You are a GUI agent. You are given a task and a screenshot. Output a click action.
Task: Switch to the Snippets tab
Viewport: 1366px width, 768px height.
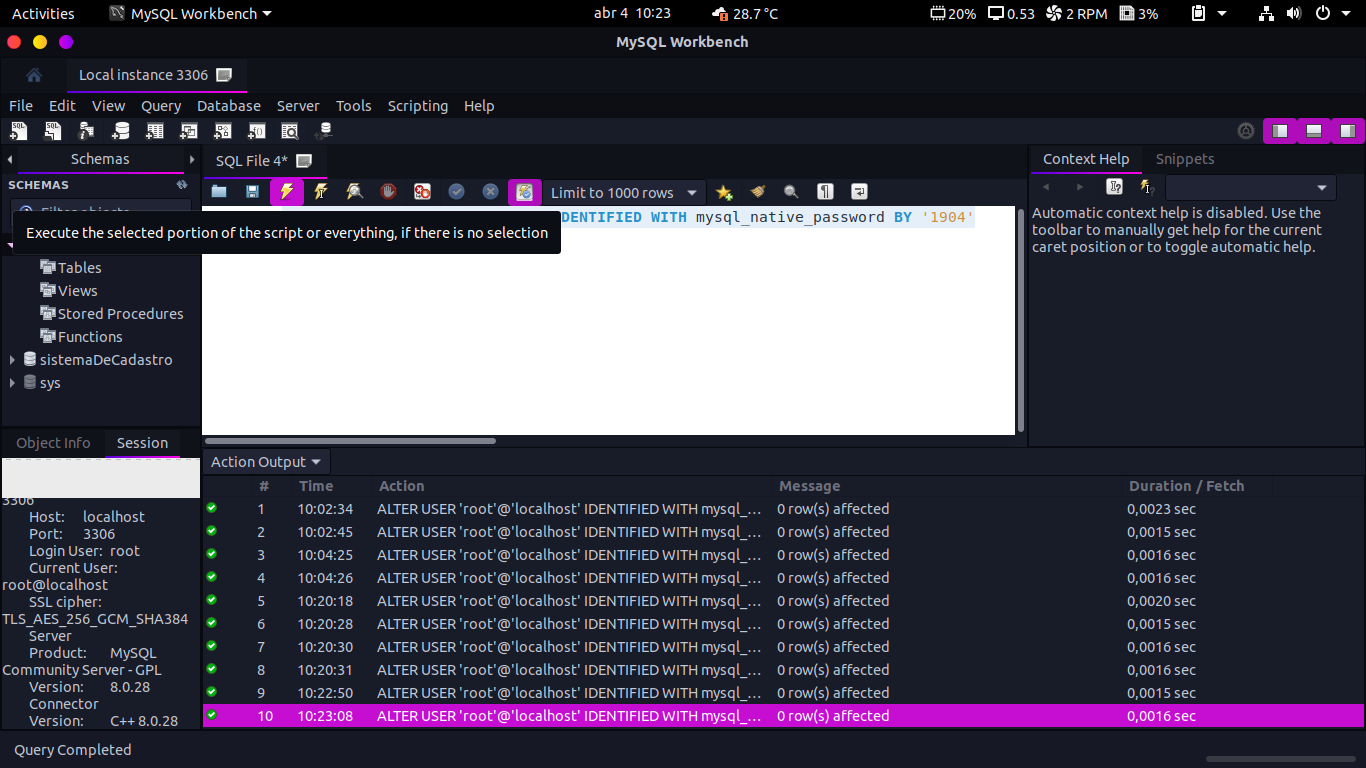click(1185, 159)
